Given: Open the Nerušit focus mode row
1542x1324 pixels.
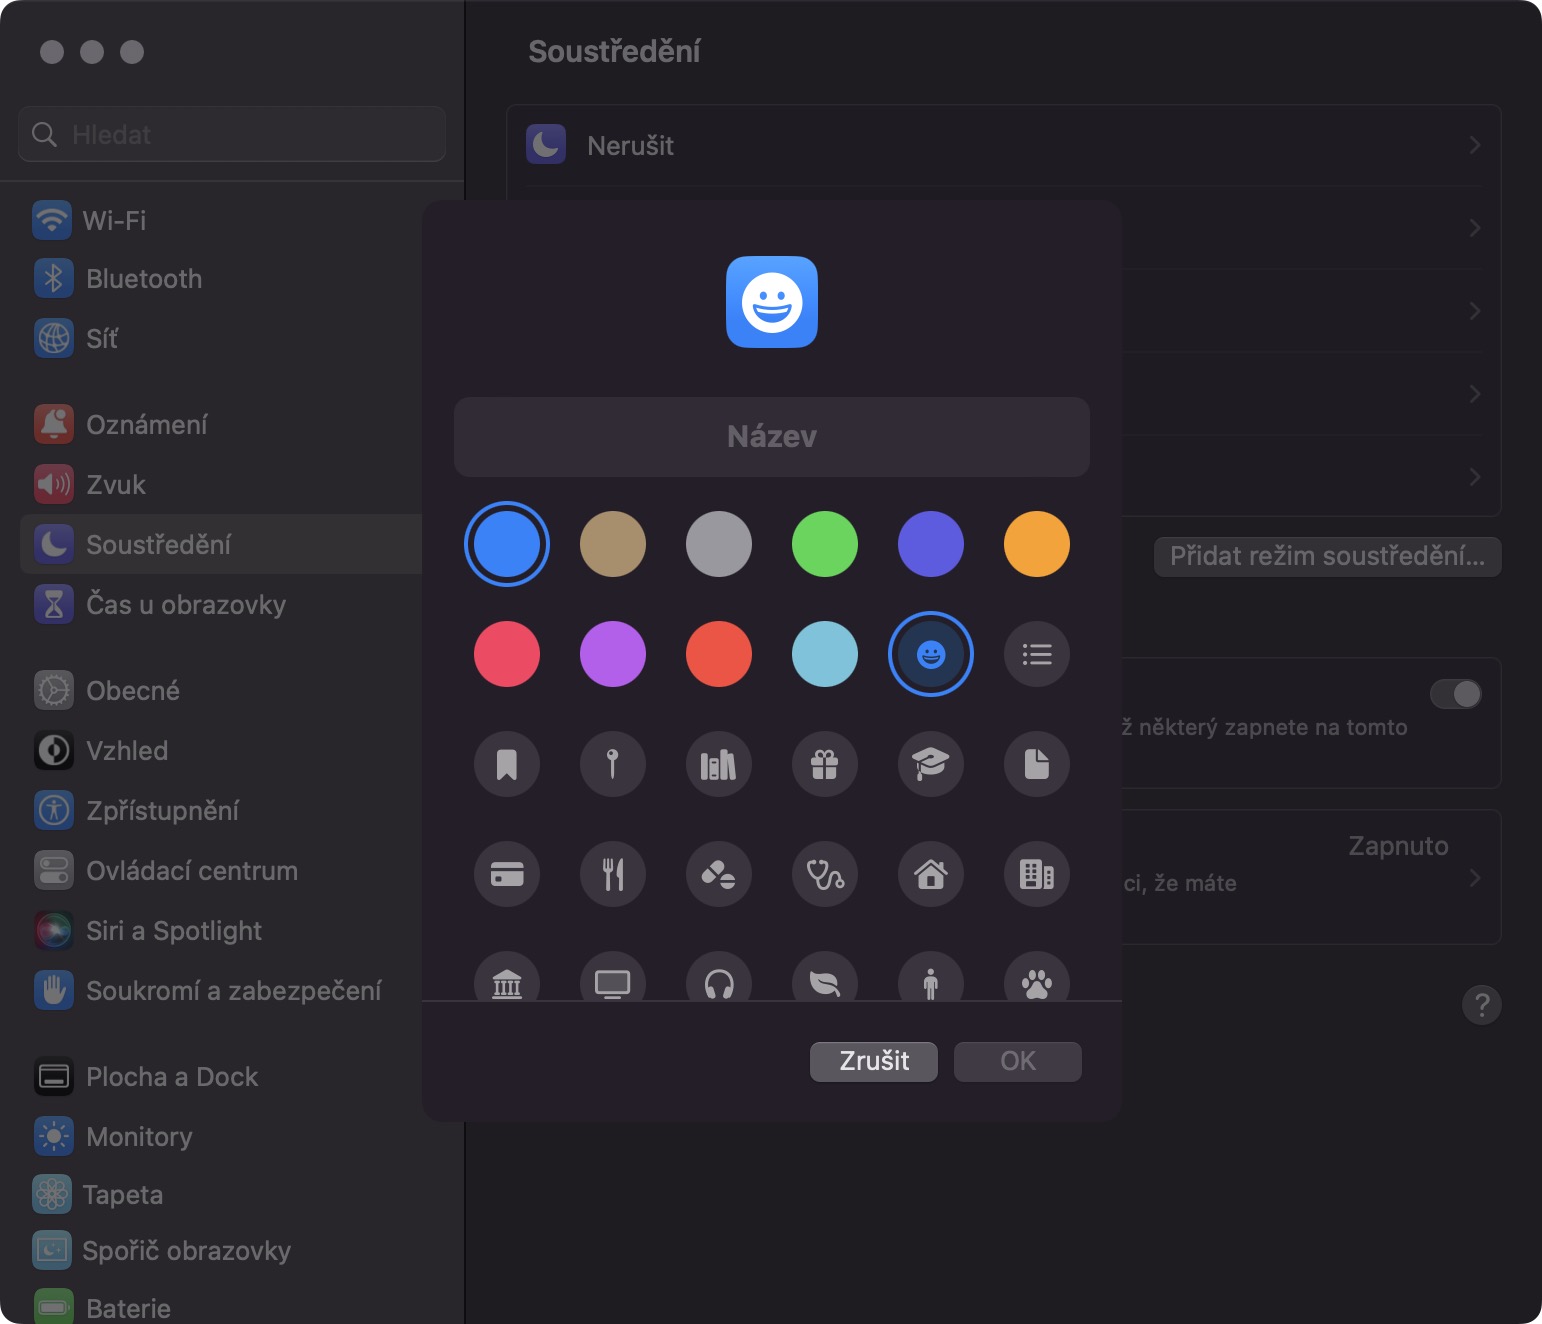Looking at the screenshot, I should (x=1004, y=146).
